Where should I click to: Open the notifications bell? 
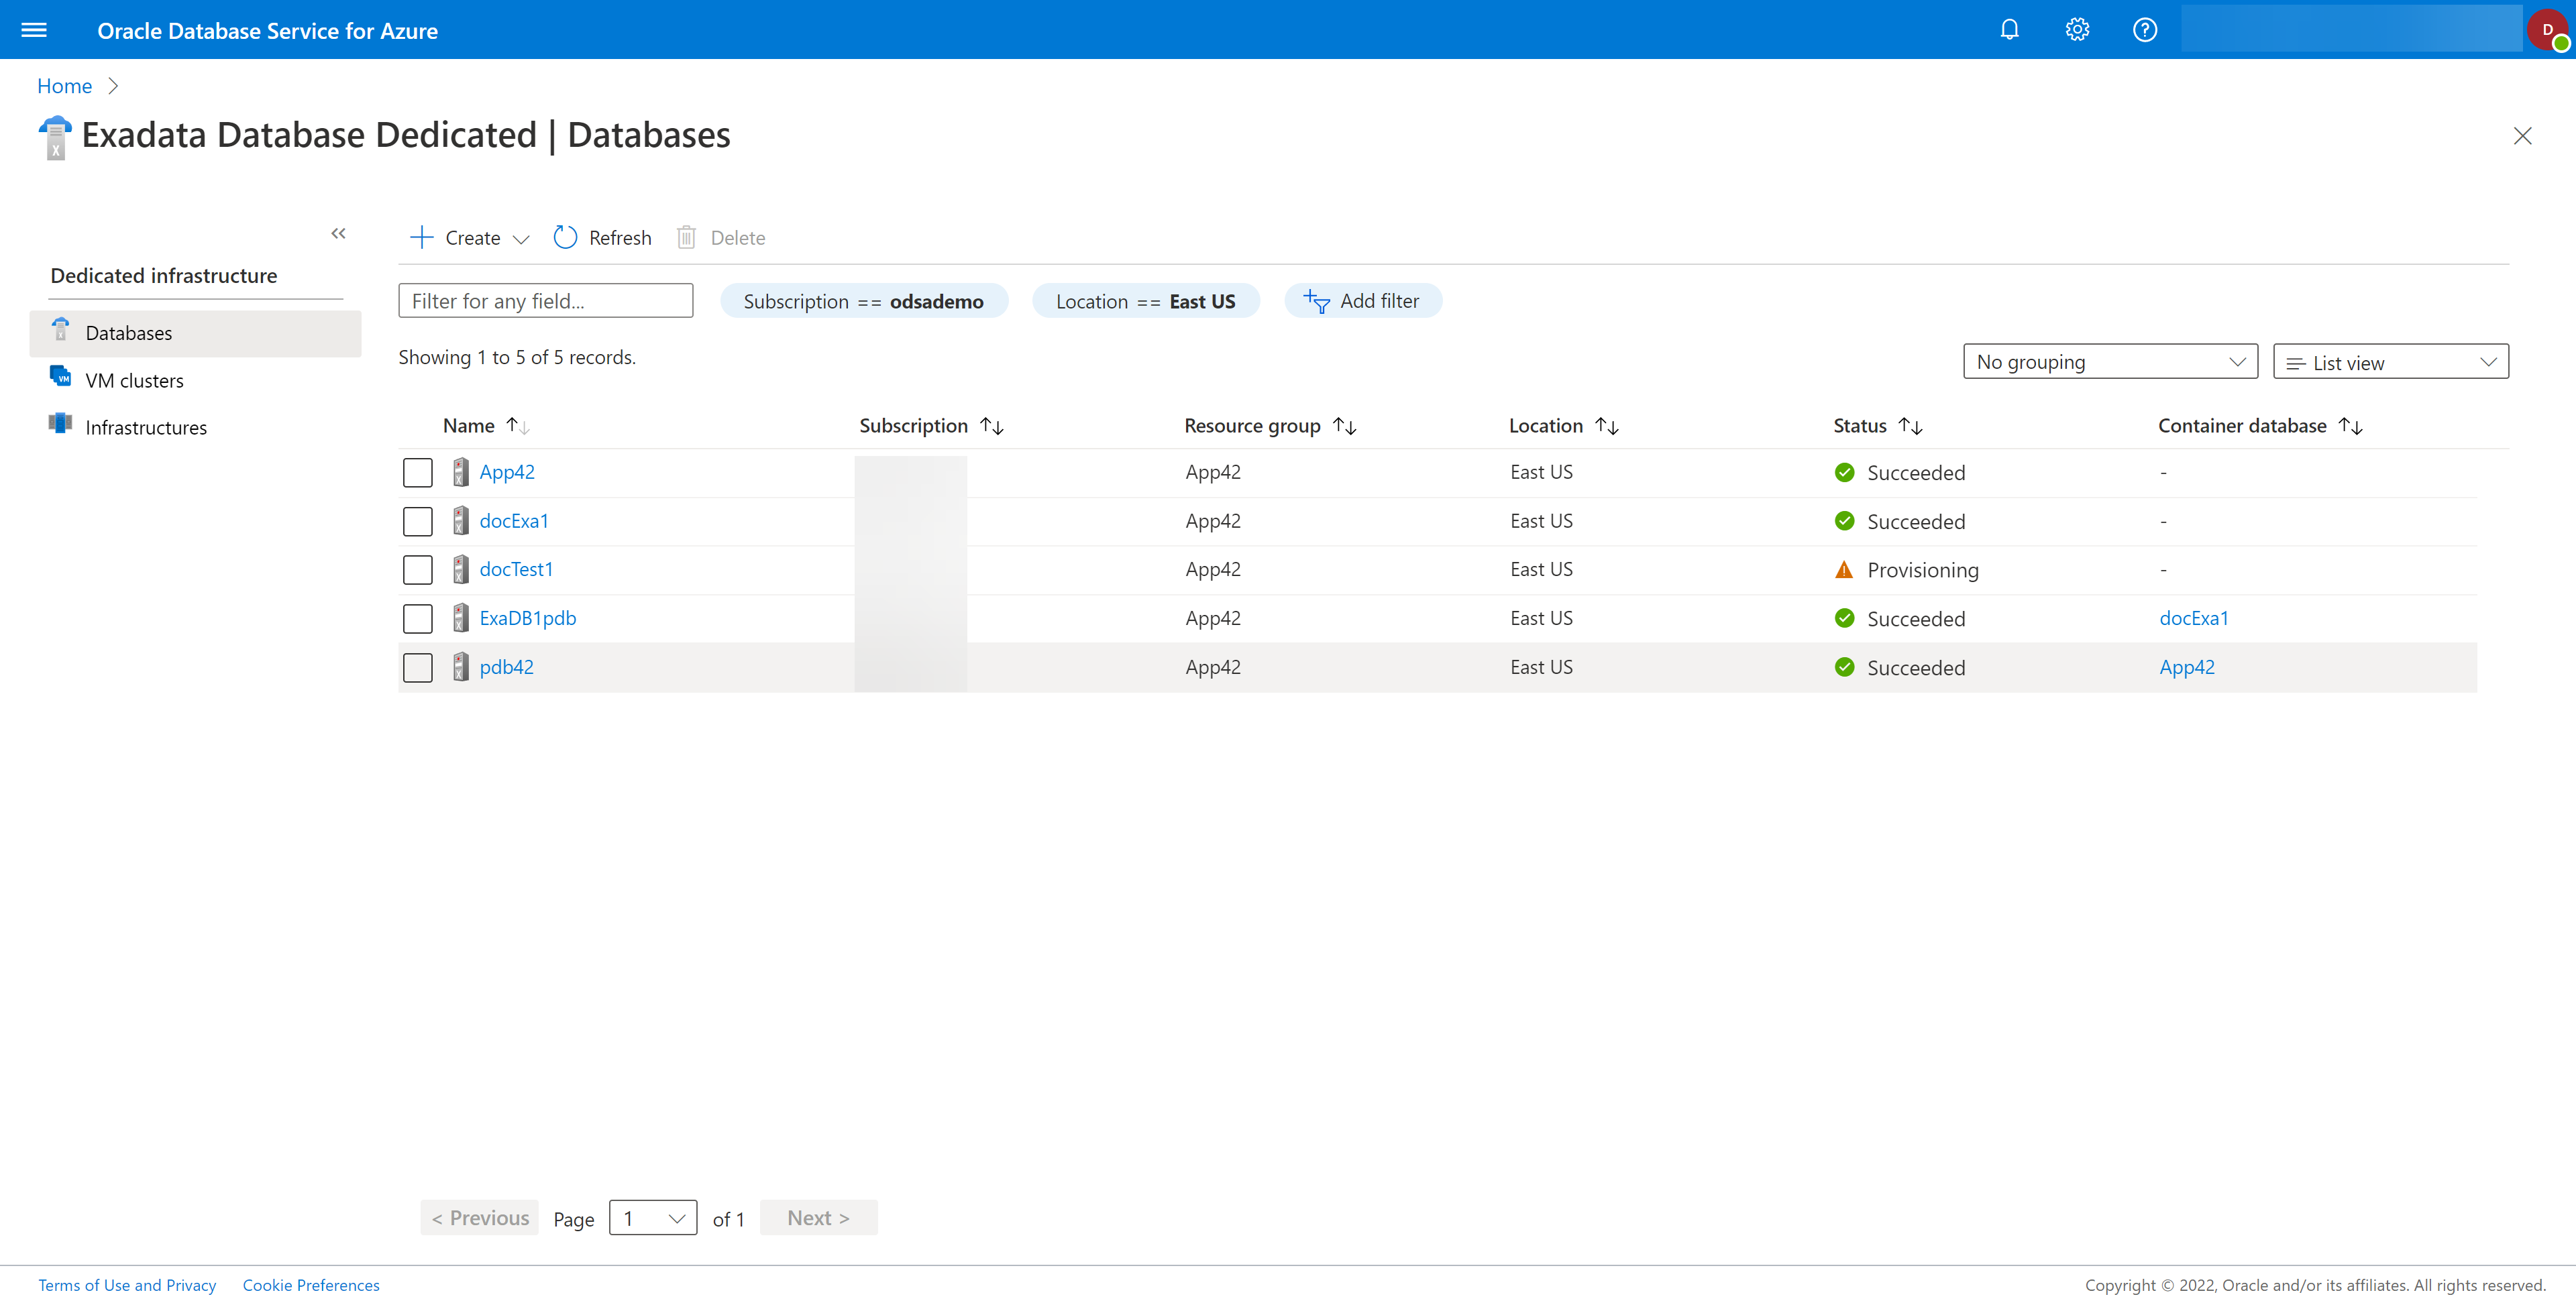pyautogui.click(x=2009, y=30)
